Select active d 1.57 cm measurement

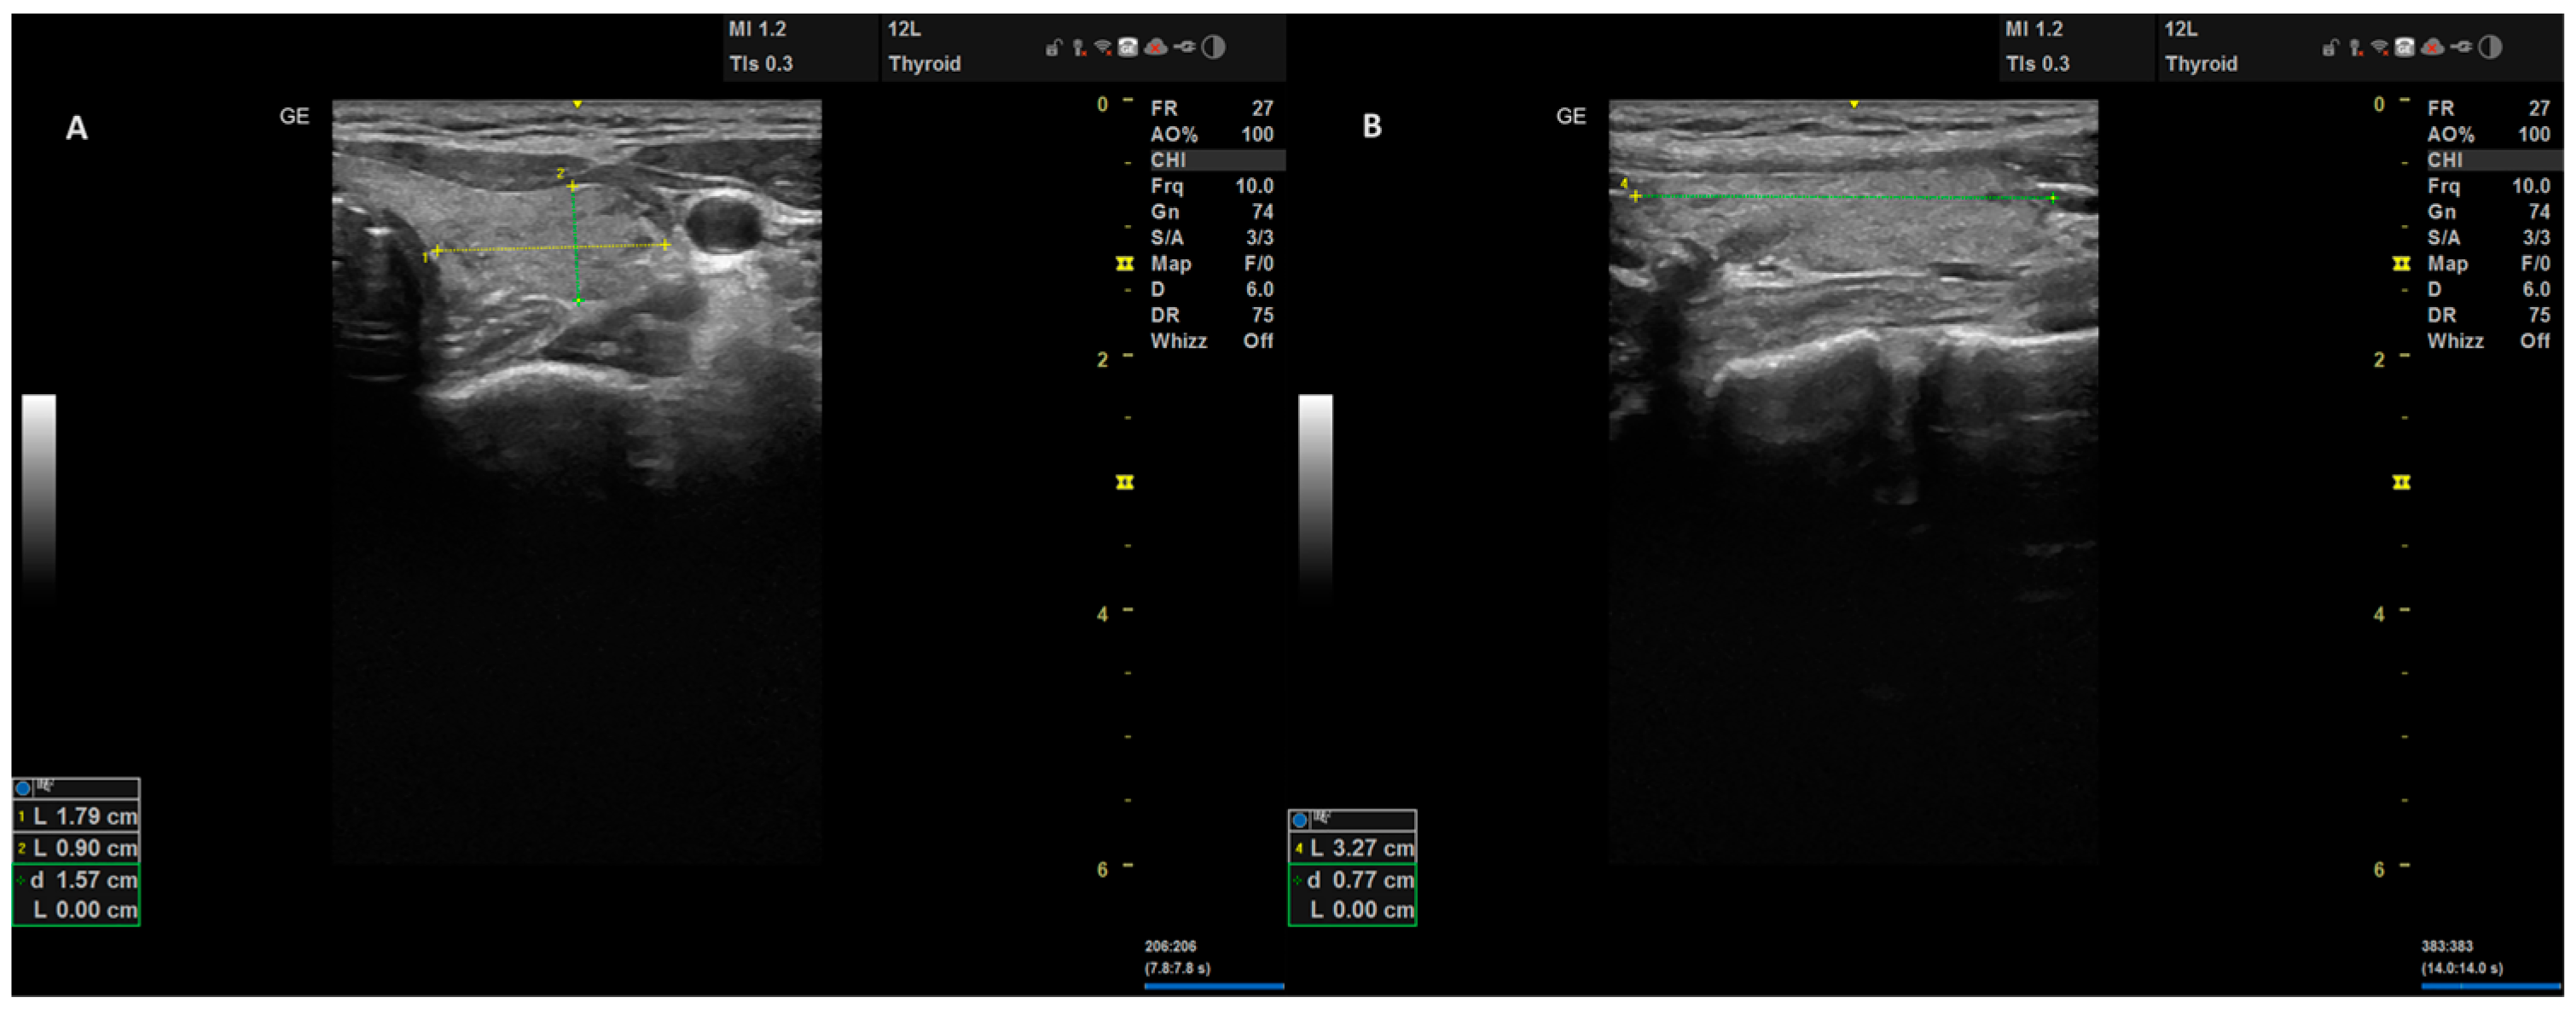tap(76, 880)
